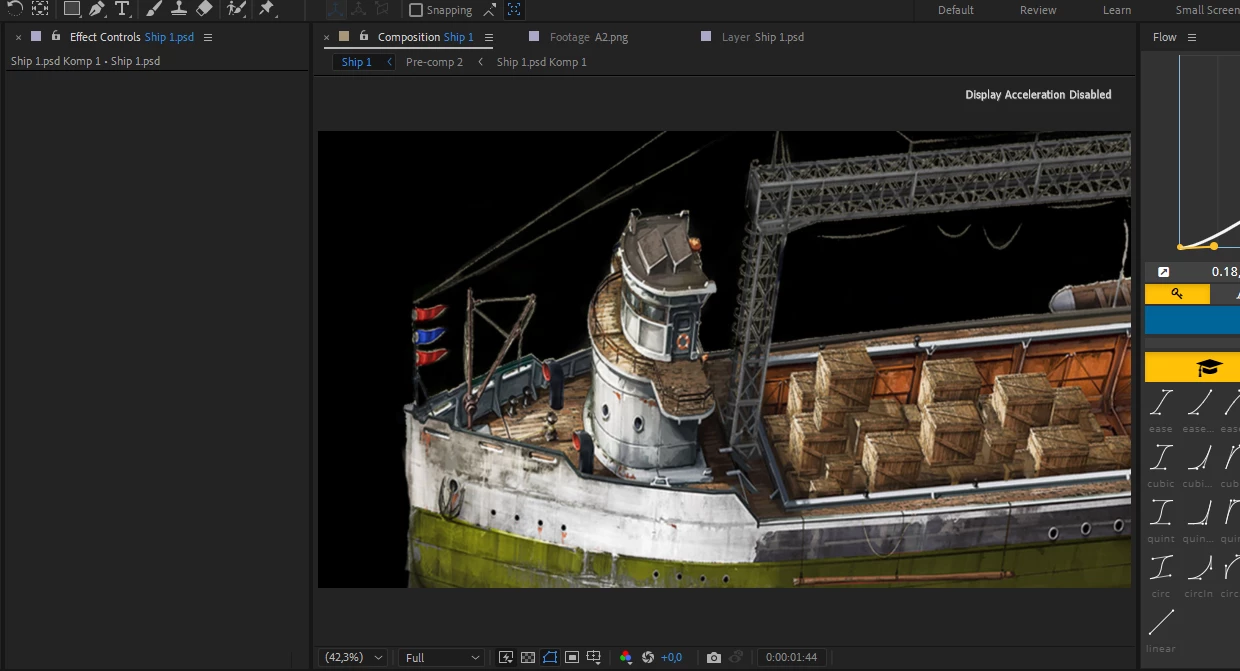The image size is (1240, 671).
Task: Toggle snap to edges extending beyond layer
Action: [489, 10]
